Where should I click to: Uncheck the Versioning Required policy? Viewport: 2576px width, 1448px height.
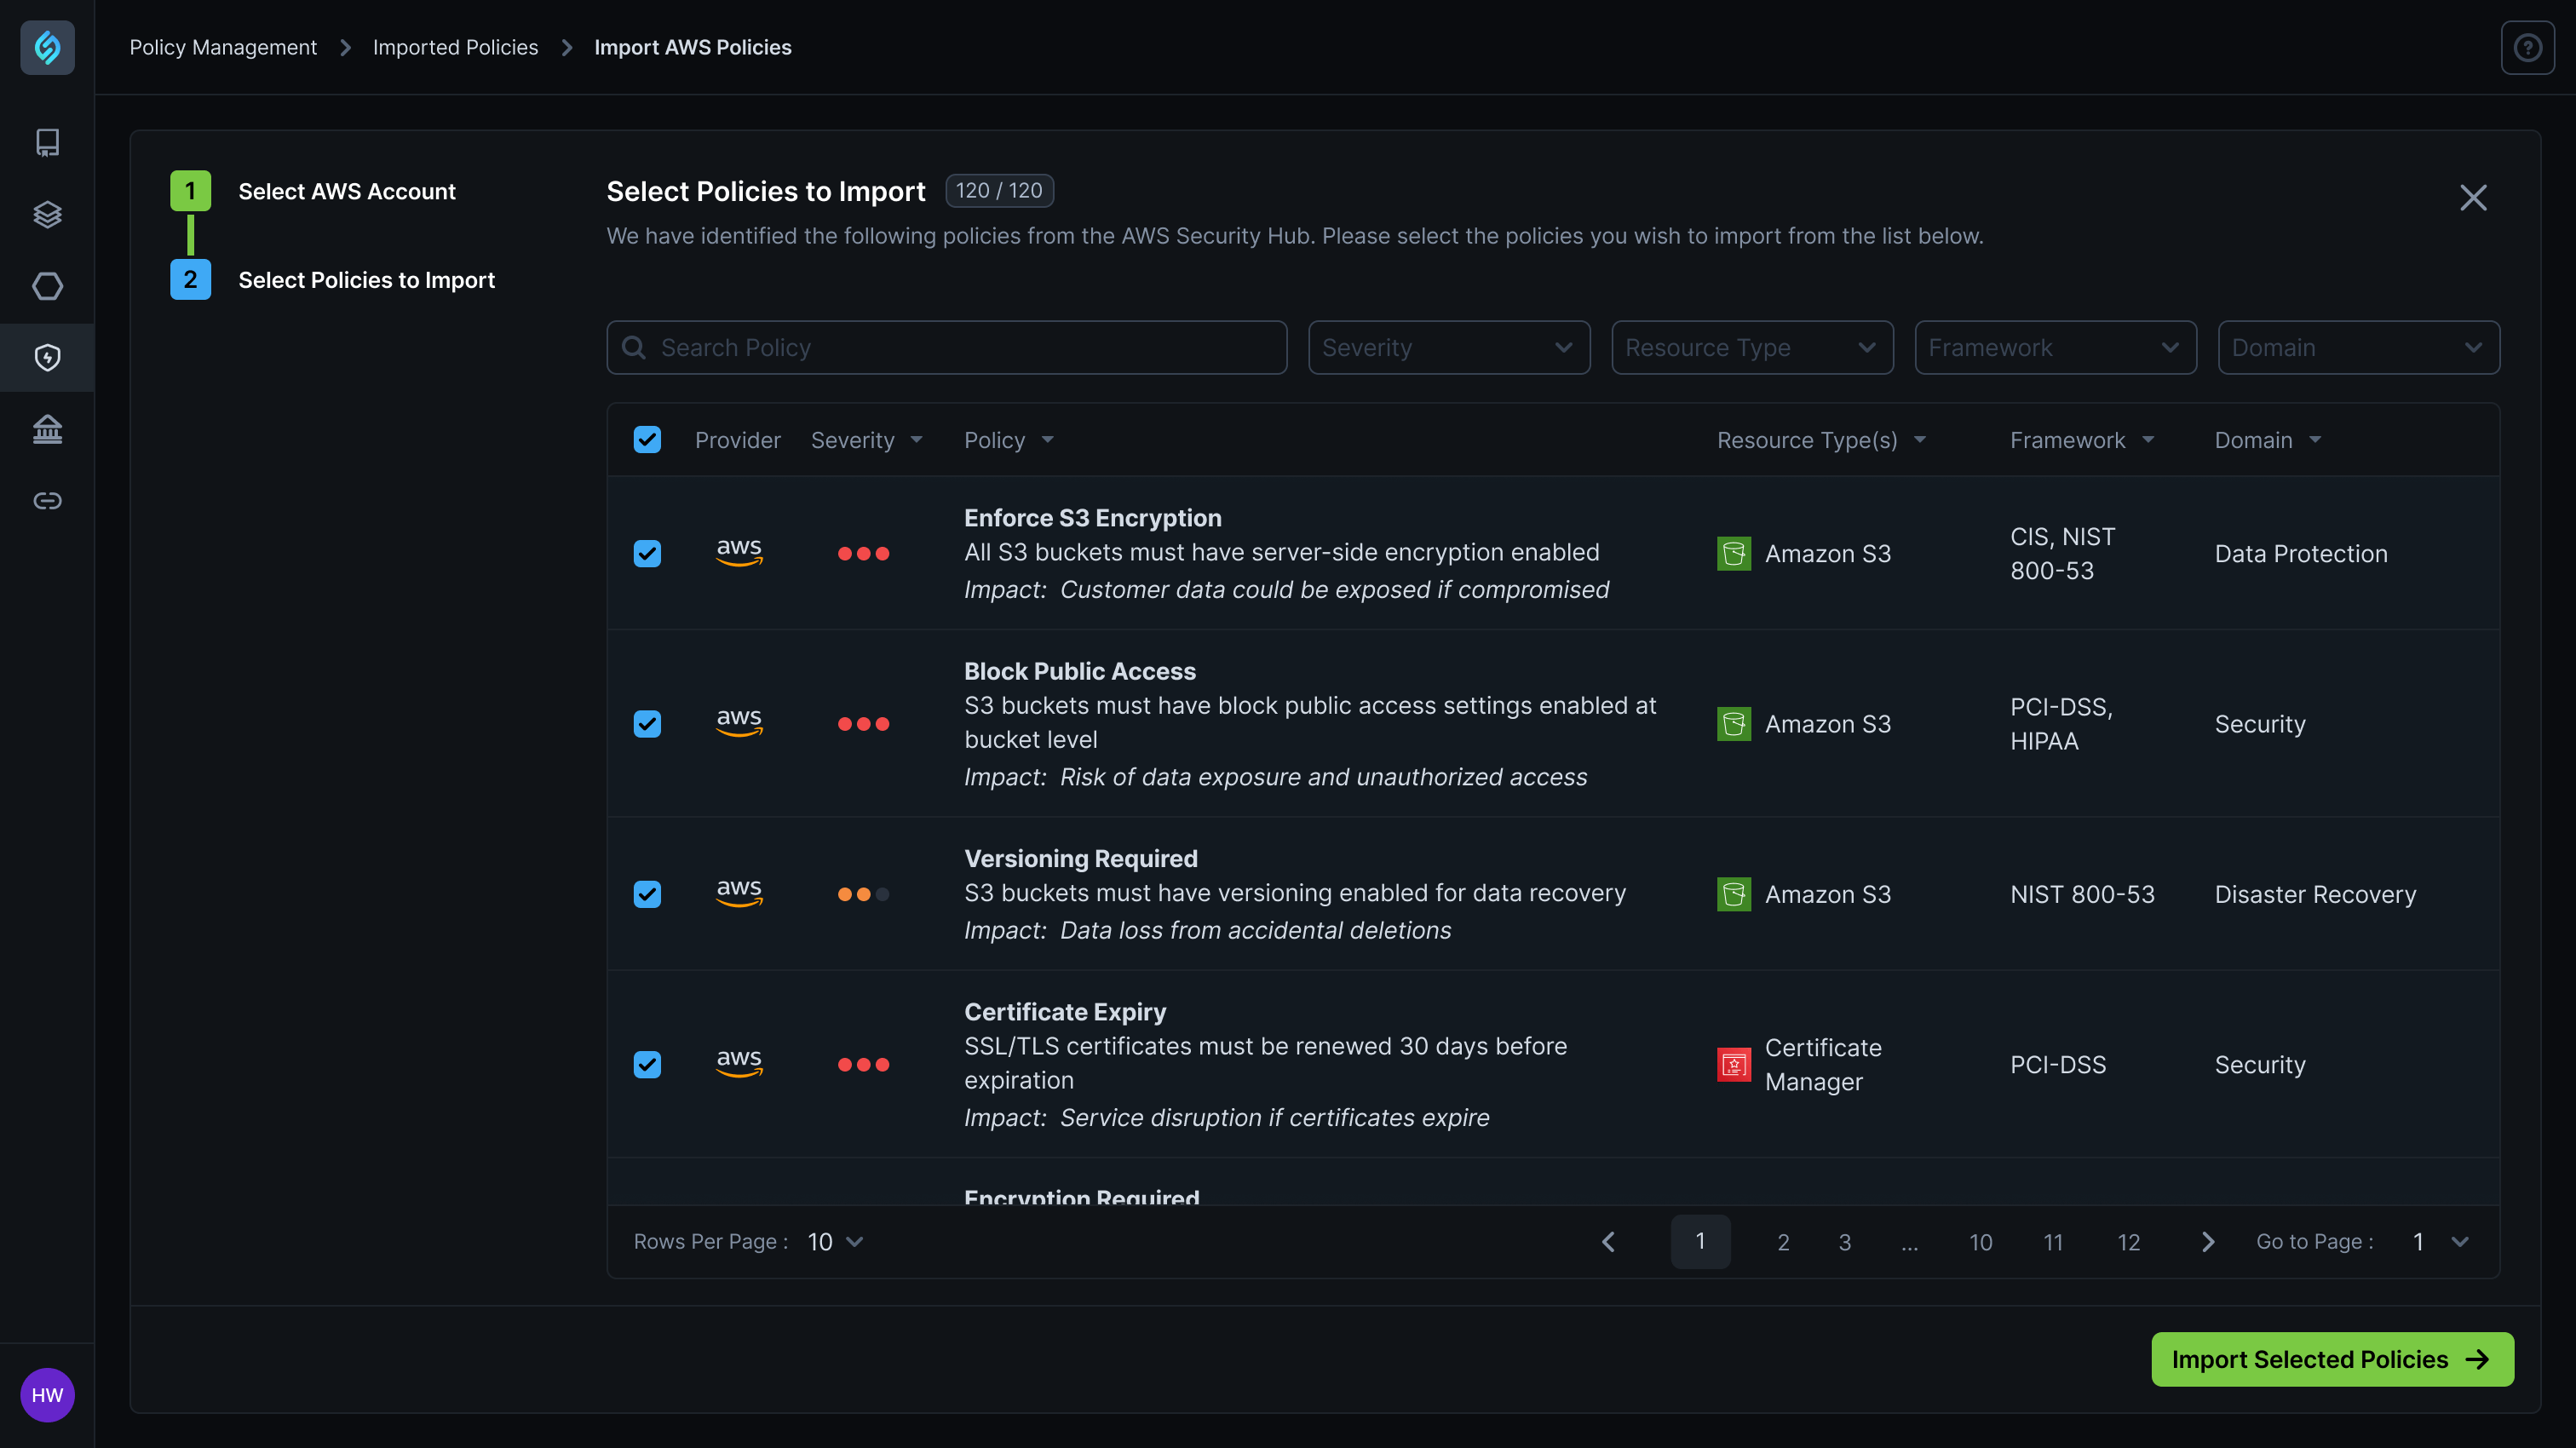[x=647, y=894]
